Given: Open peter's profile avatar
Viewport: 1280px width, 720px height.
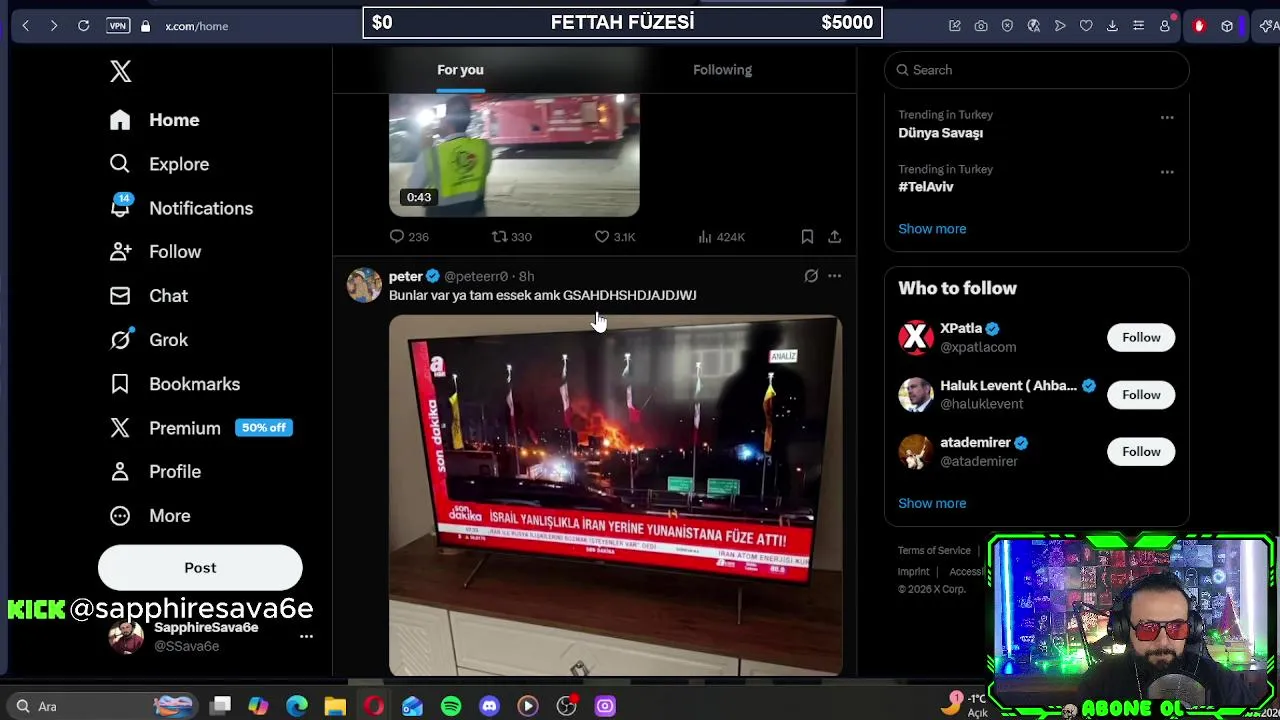Looking at the screenshot, I should tap(364, 285).
